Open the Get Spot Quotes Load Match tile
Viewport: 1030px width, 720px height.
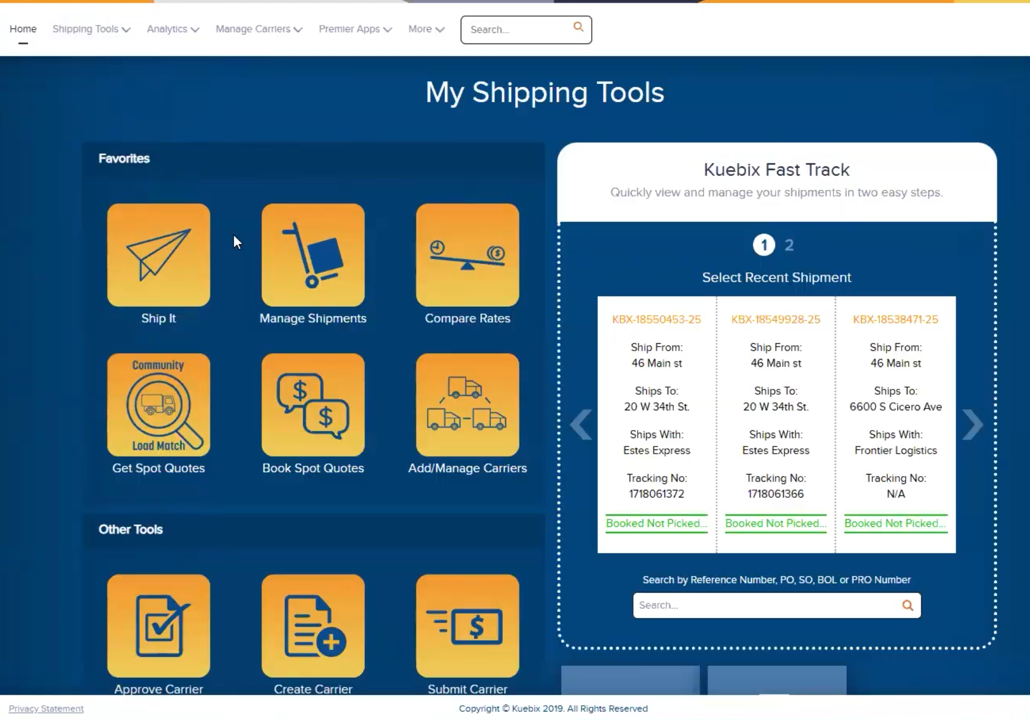[158, 405]
